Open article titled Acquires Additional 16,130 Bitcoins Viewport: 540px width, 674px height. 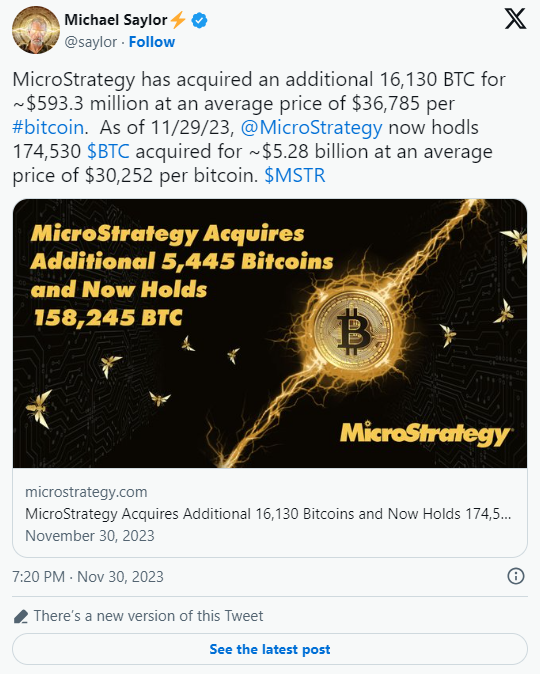point(268,514)
